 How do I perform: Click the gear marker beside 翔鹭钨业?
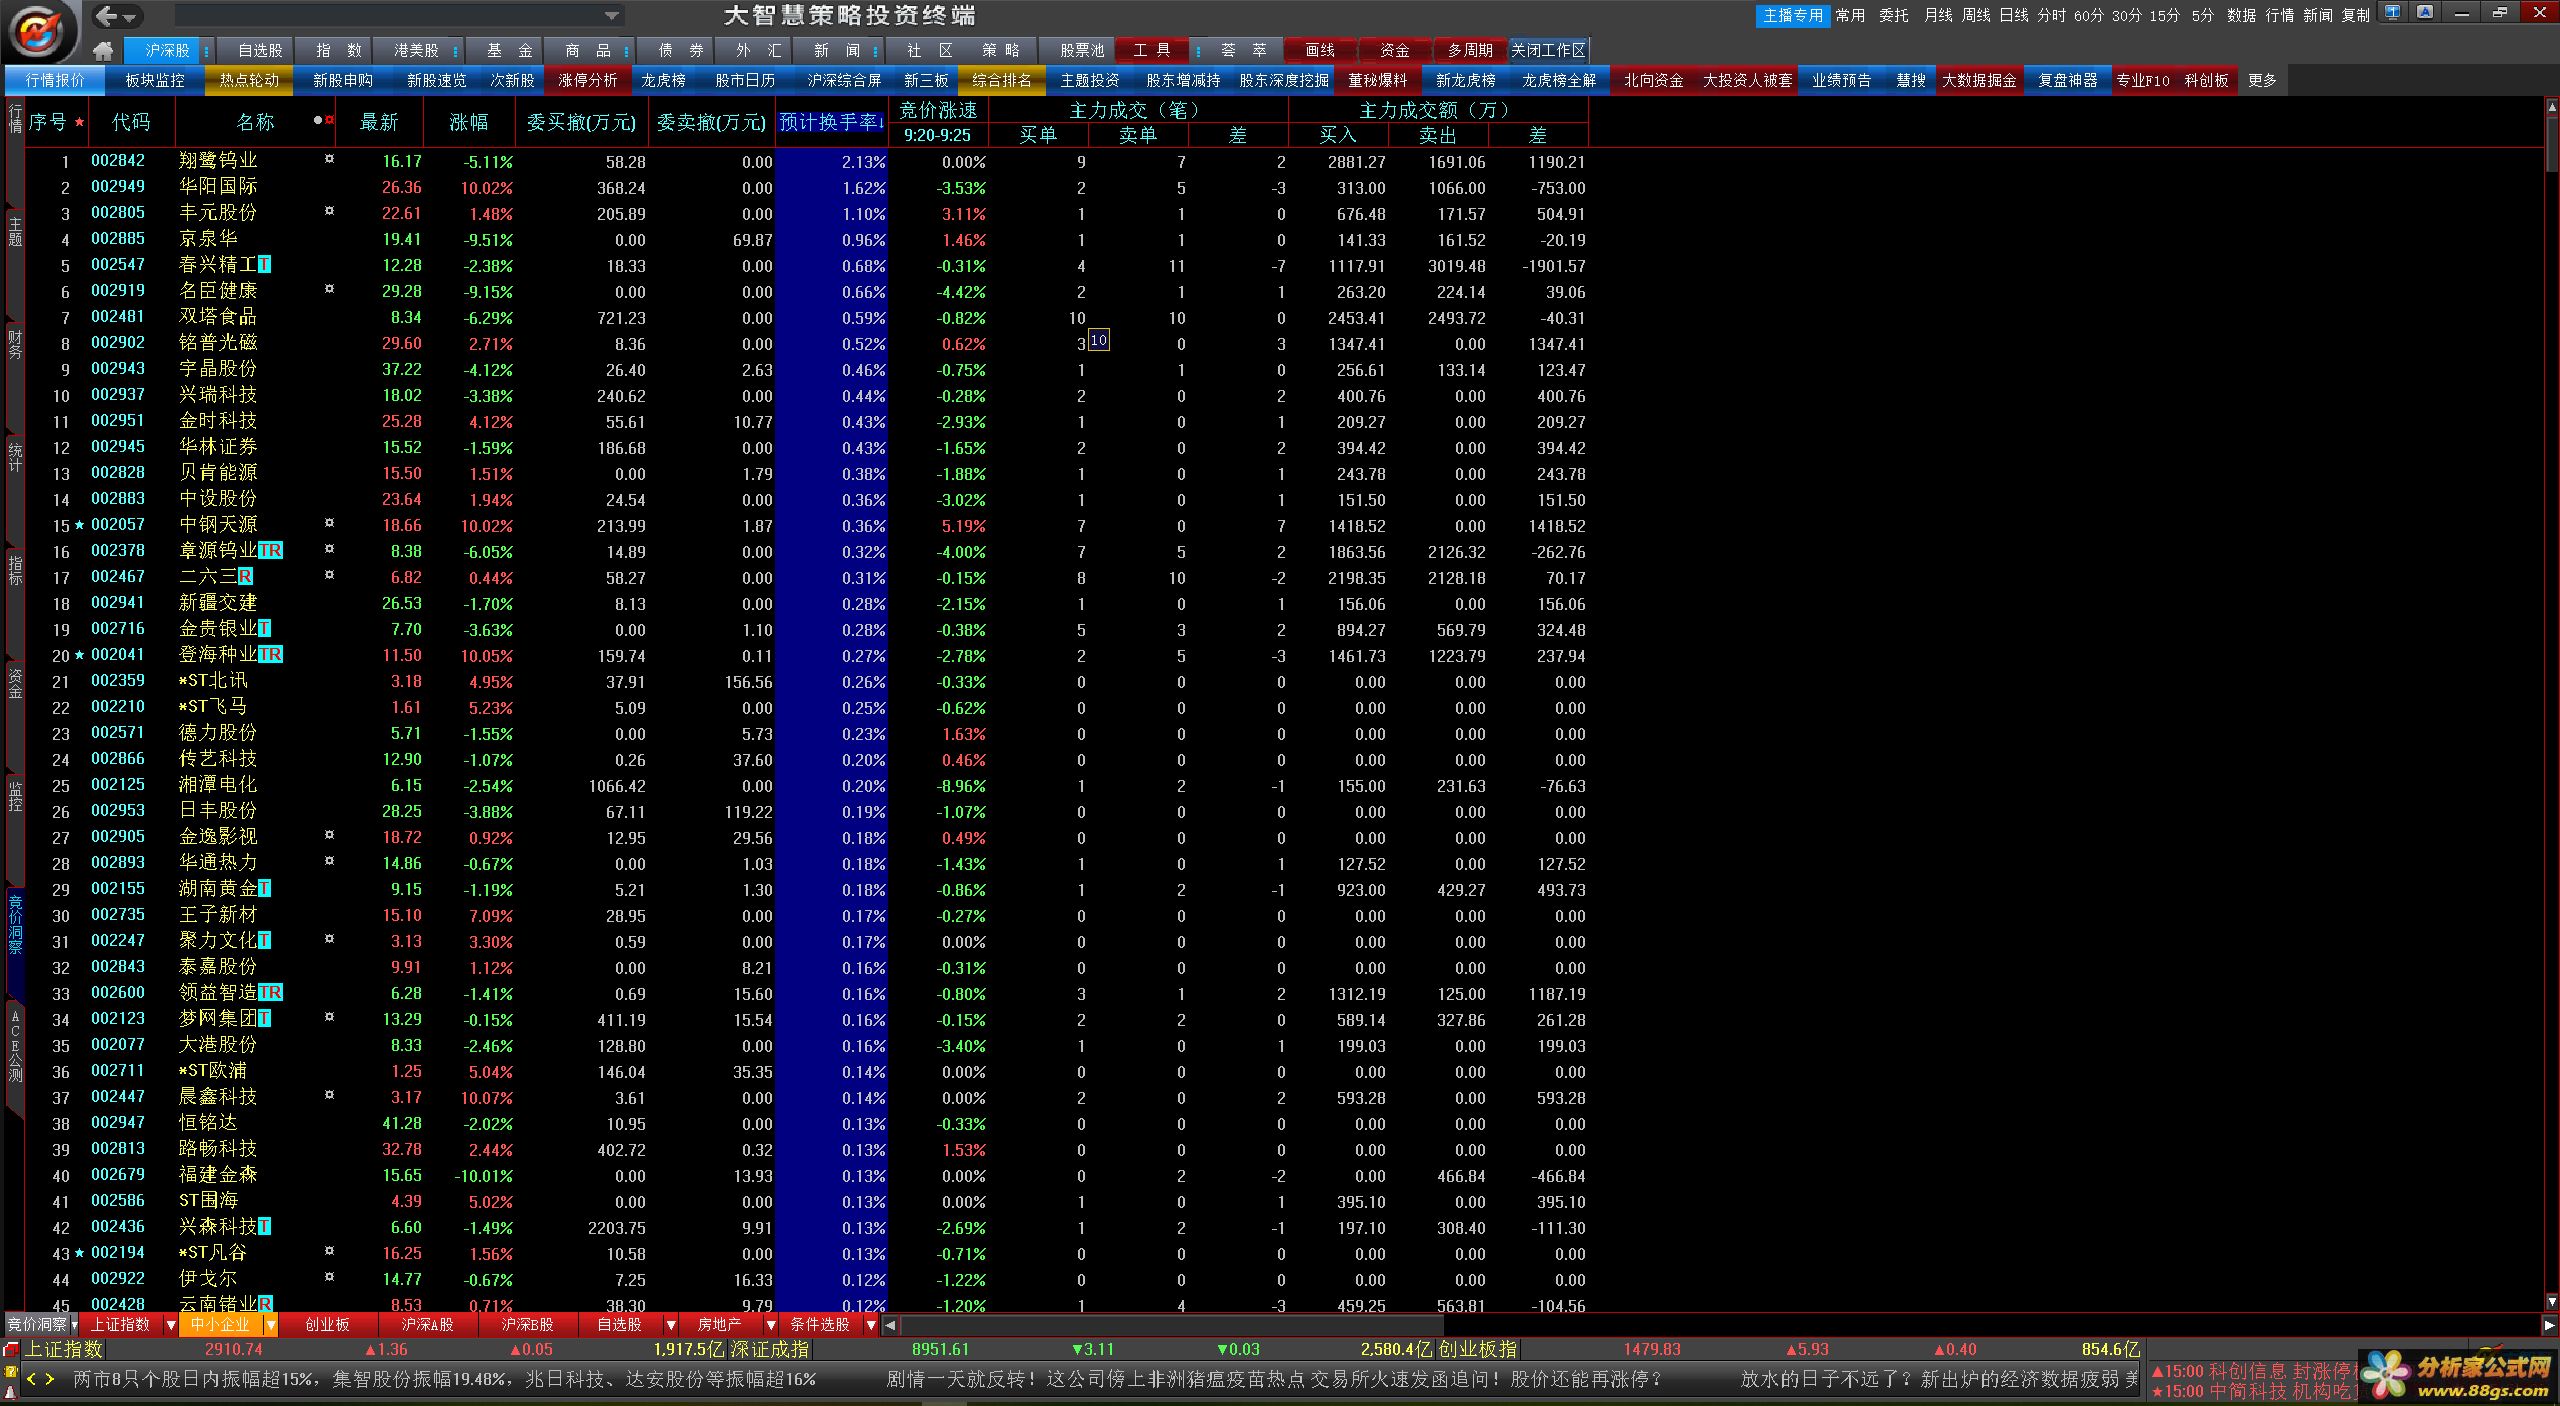click(x=329, y=159)
